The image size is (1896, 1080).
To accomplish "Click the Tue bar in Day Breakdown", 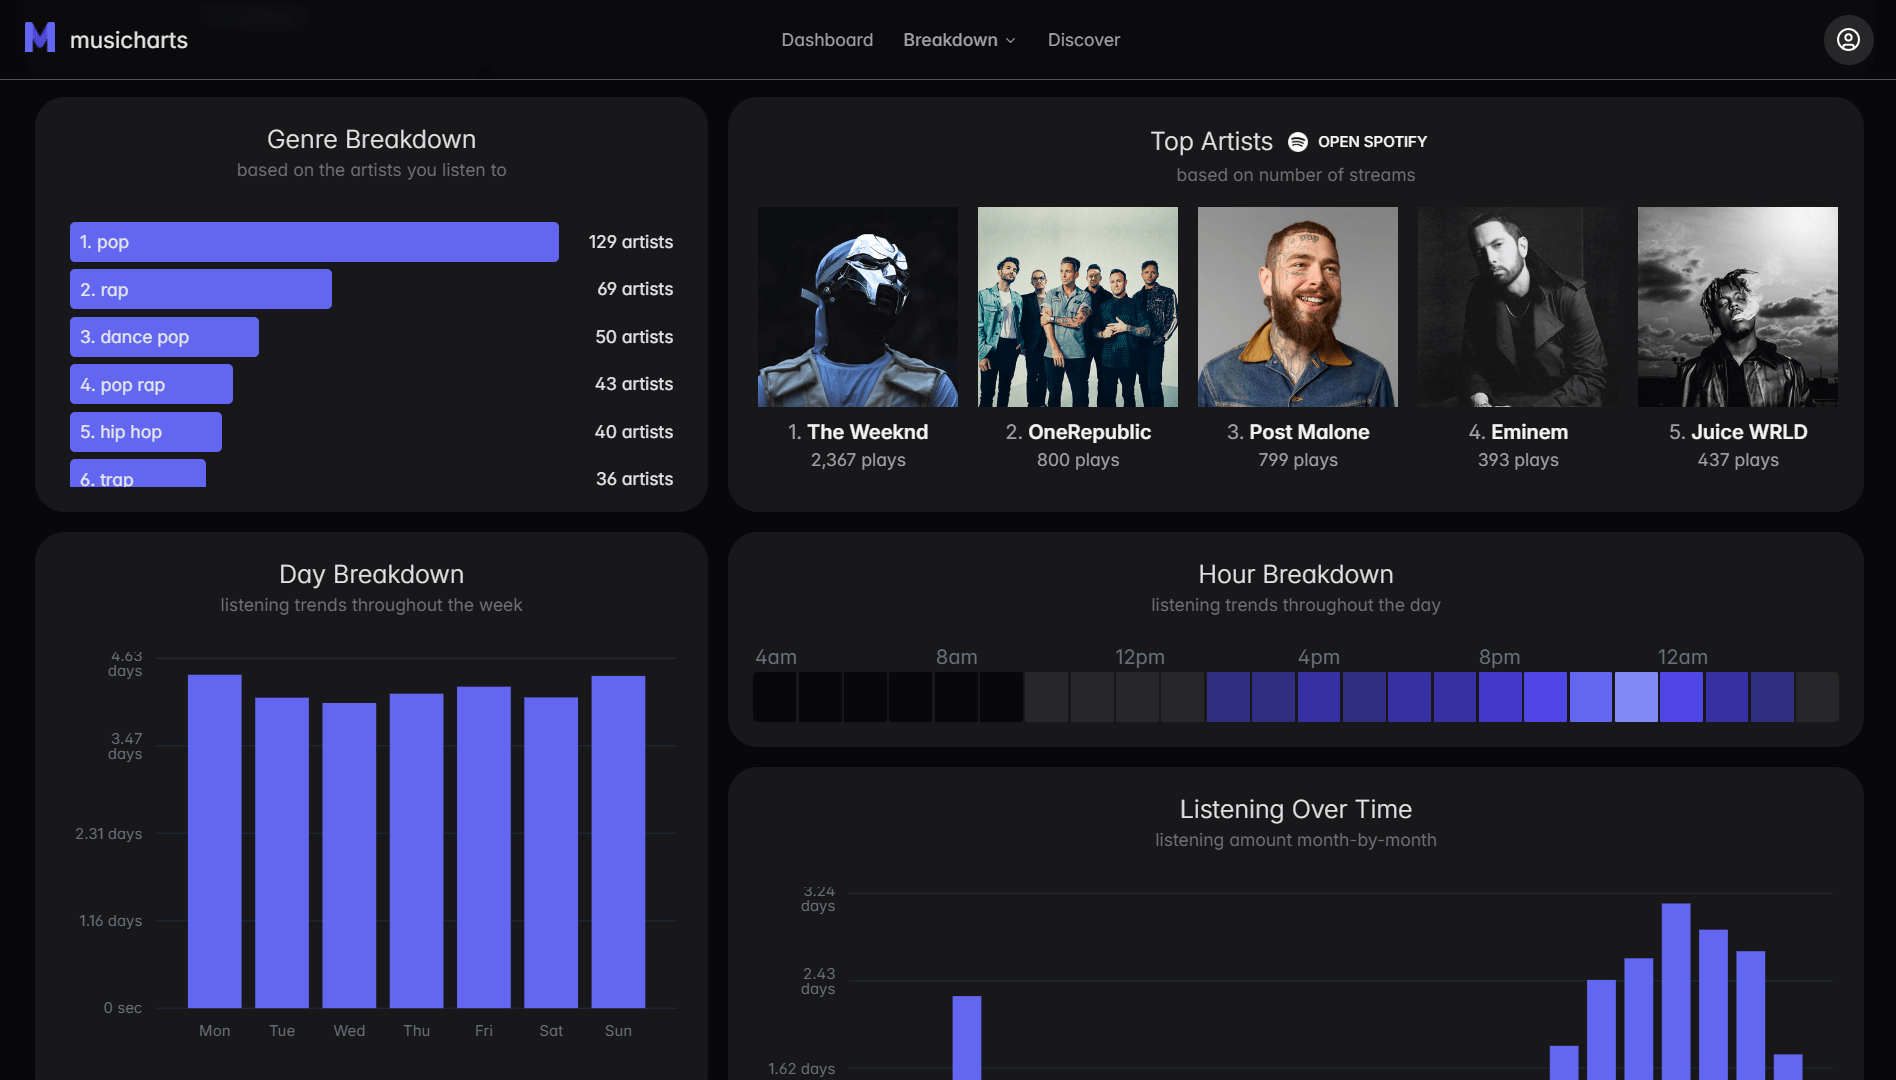I will coord(282,852).
